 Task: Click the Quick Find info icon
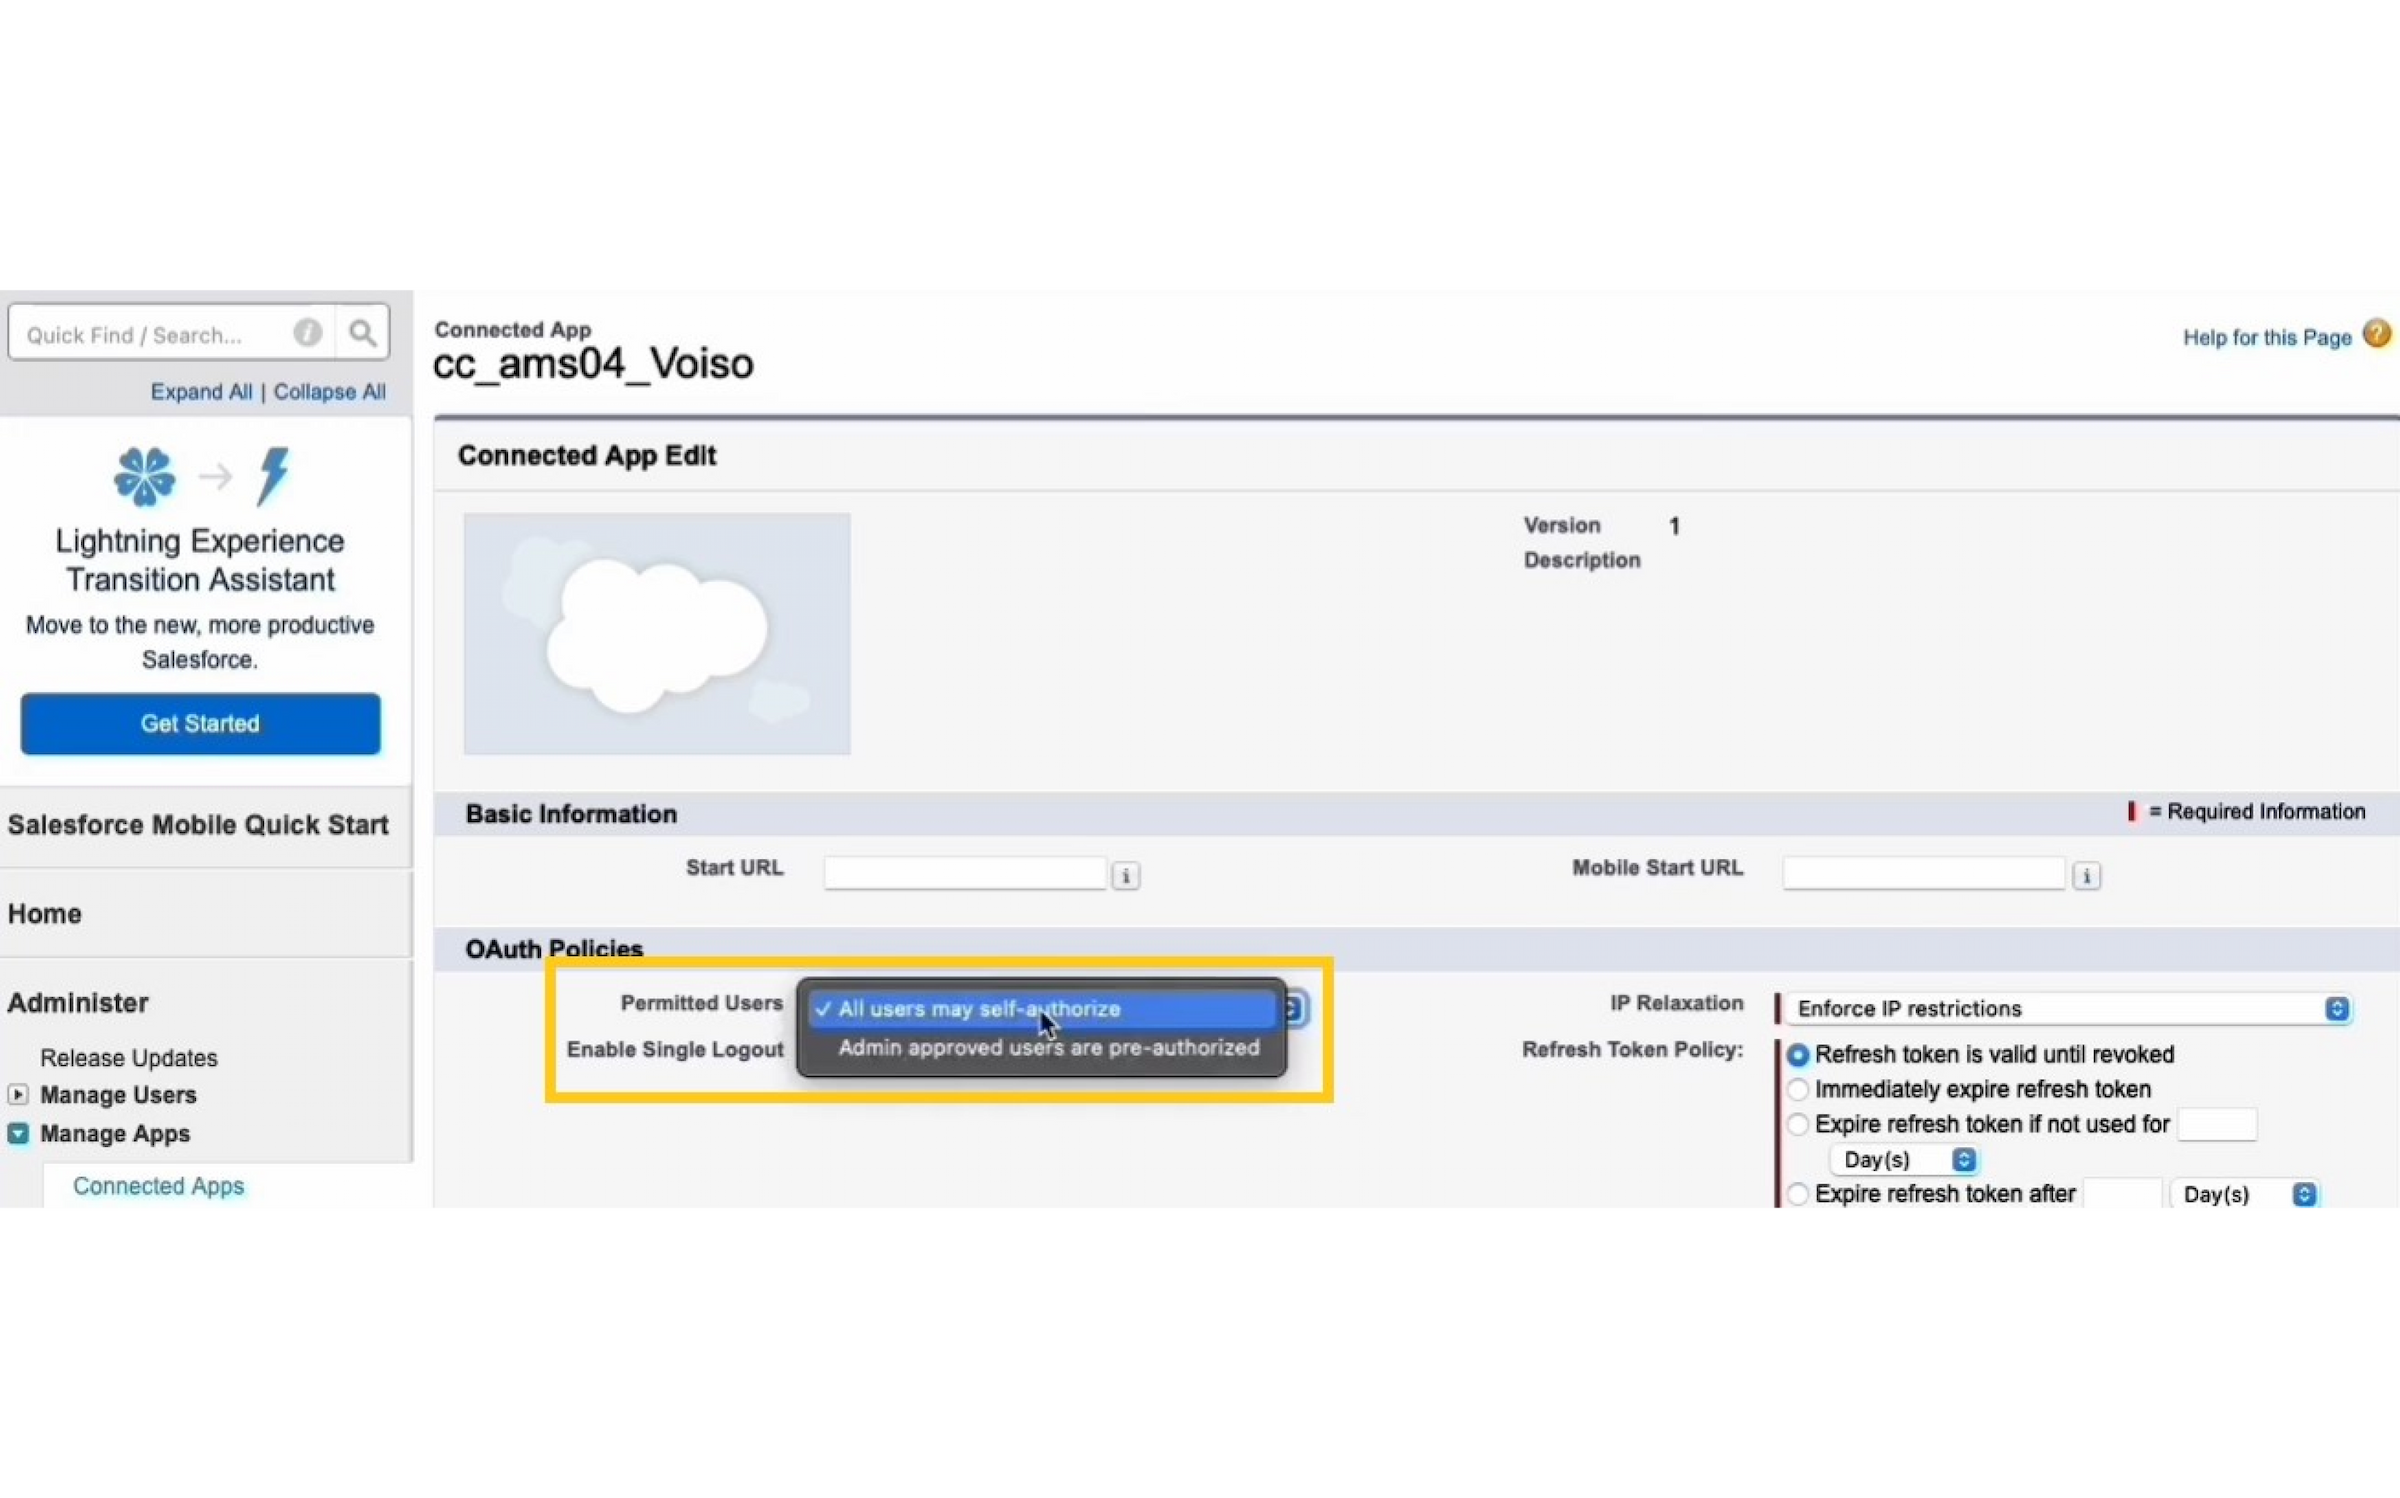(308, 332)
